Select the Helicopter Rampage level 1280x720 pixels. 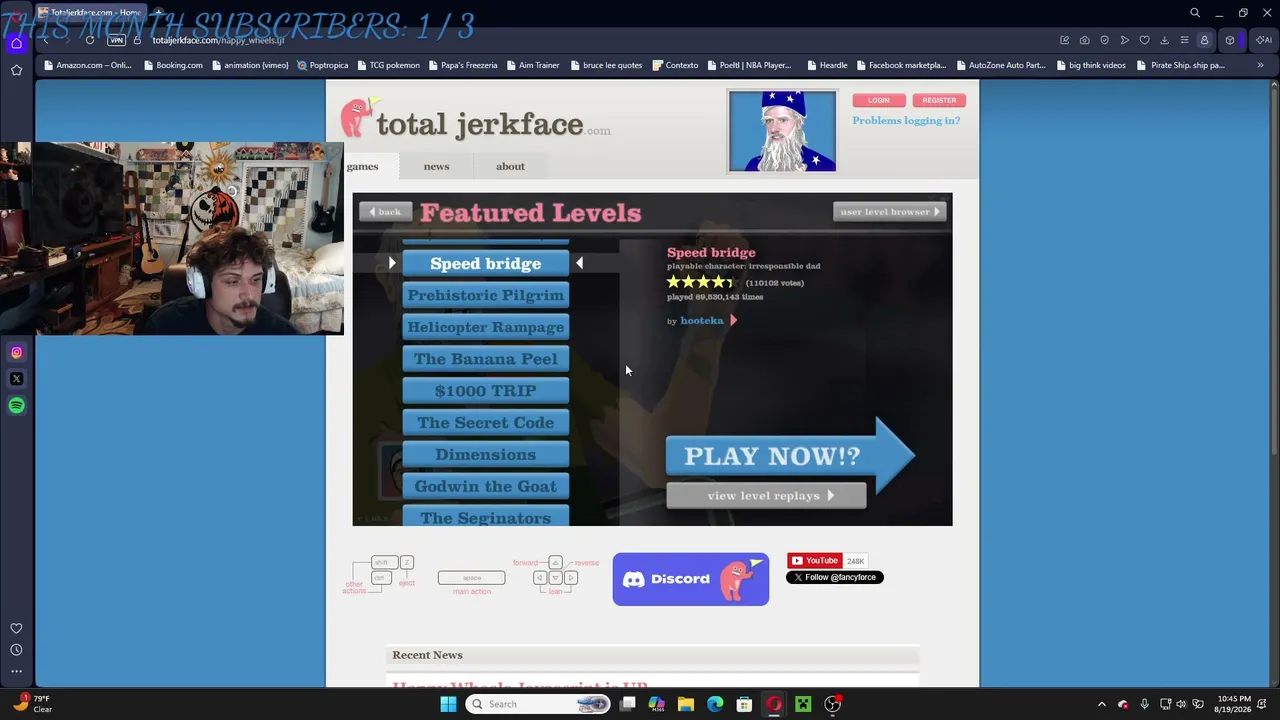pos(485,327)
